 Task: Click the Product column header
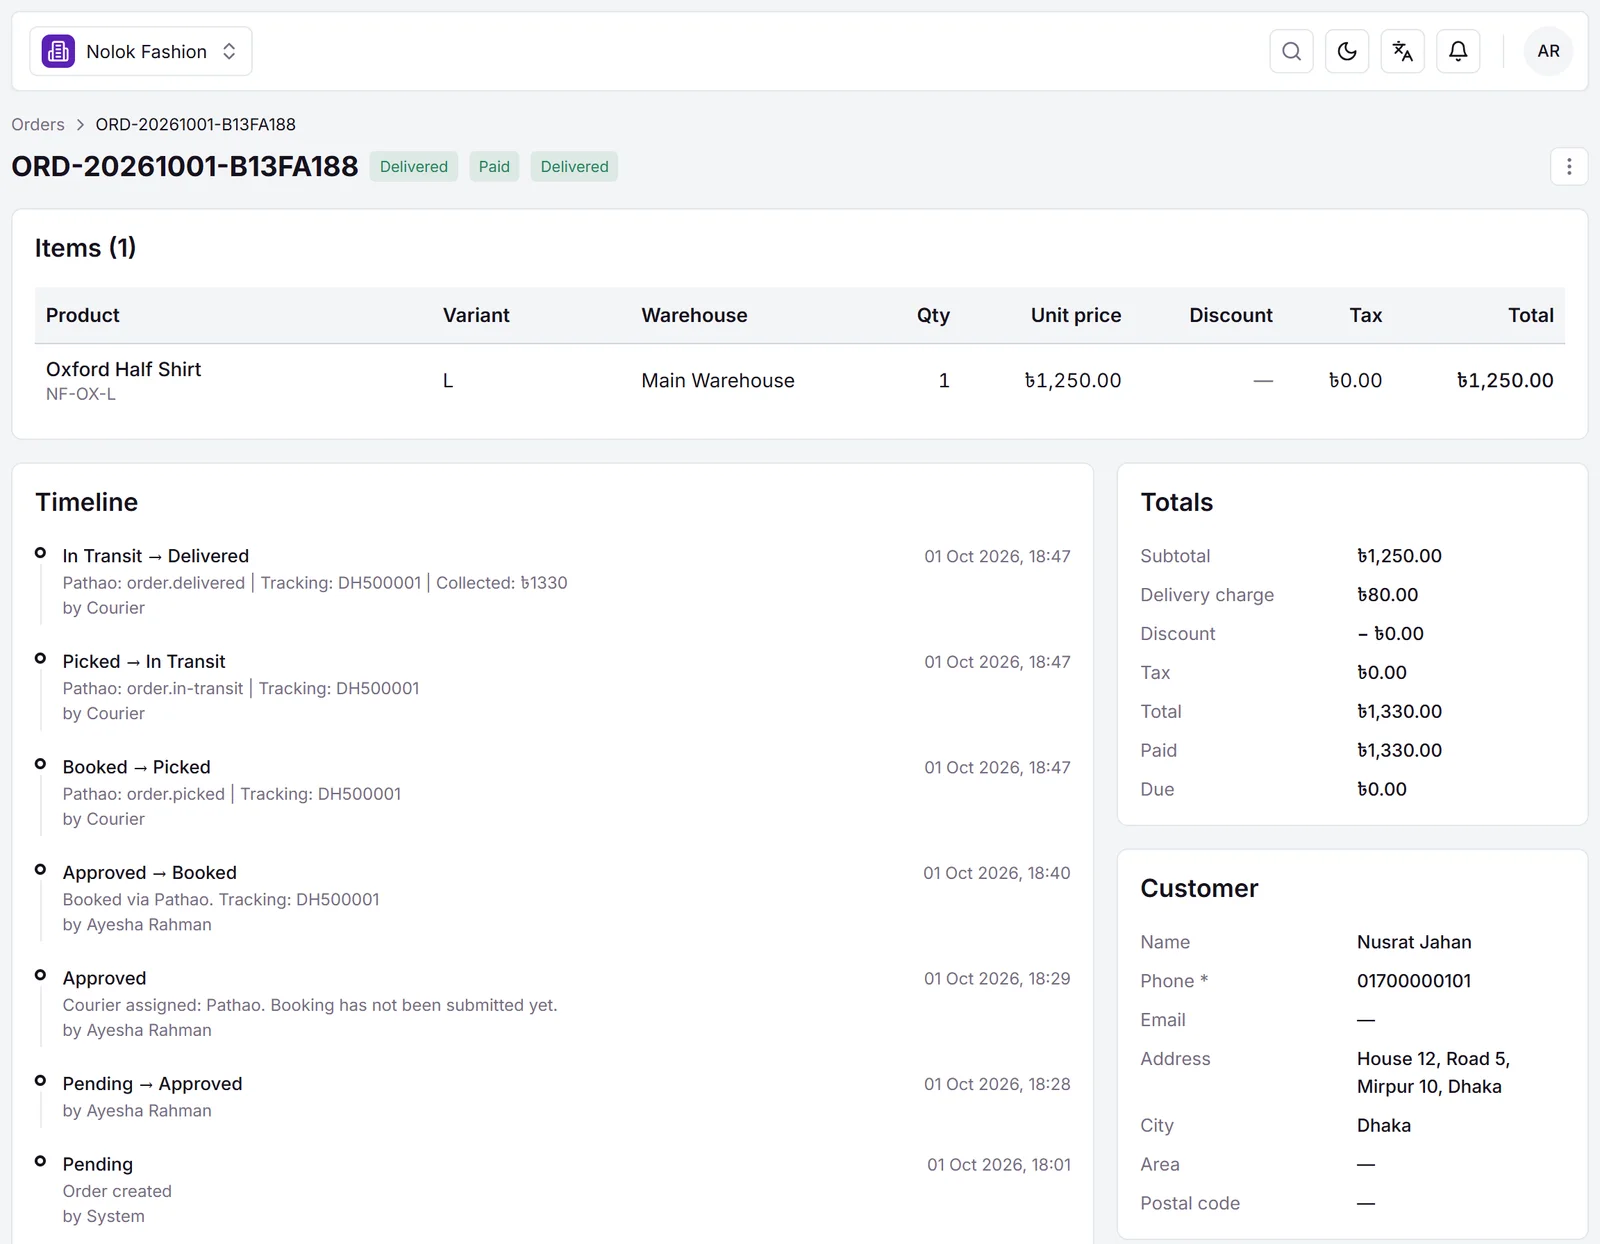pos(82,315)
